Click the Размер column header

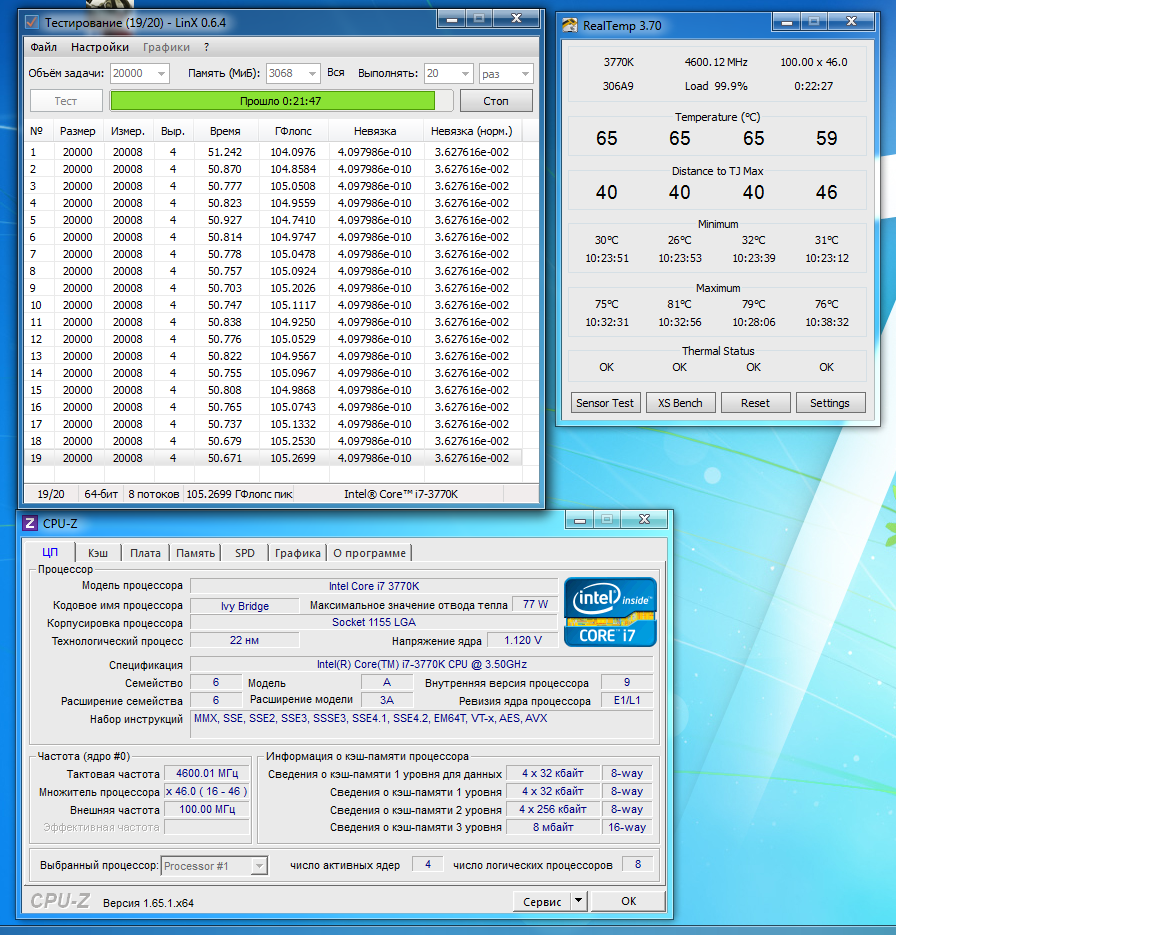(77, 131)
